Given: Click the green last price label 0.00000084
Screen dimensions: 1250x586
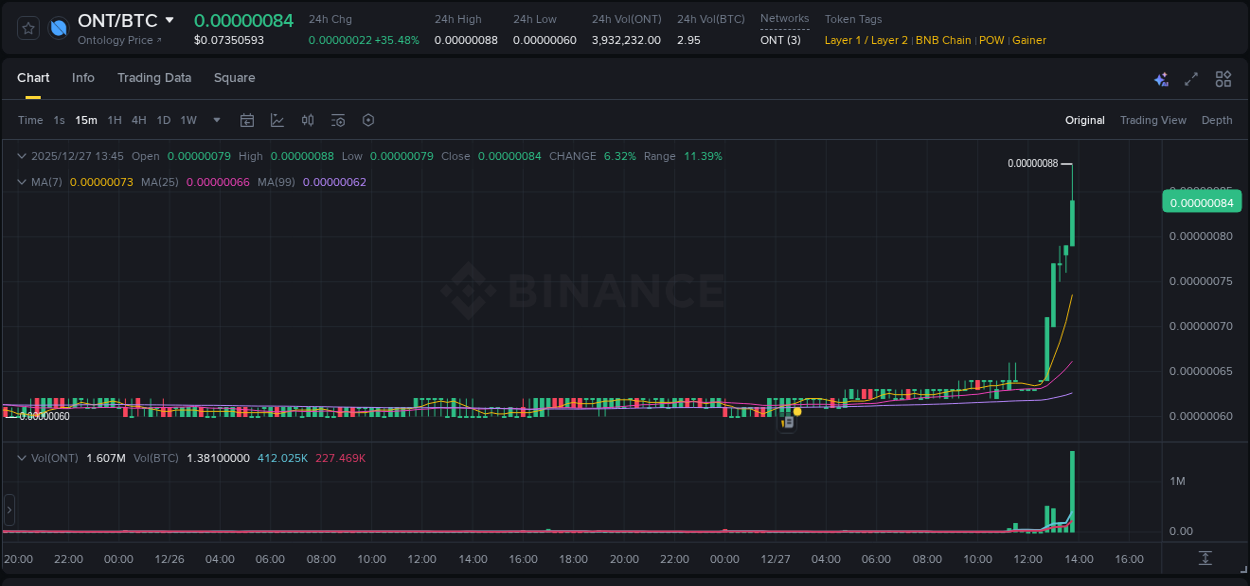Looking at the screenshot, I should tap(1202, 201).
